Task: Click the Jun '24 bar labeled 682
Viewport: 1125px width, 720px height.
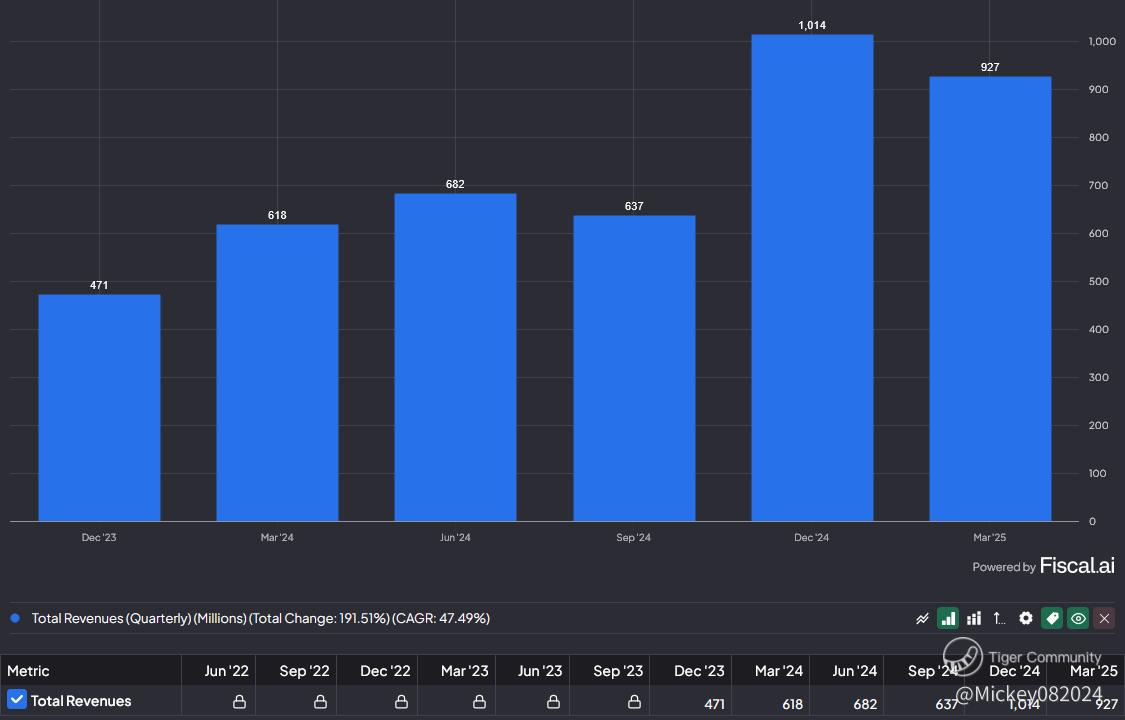Action: (456, 357)
